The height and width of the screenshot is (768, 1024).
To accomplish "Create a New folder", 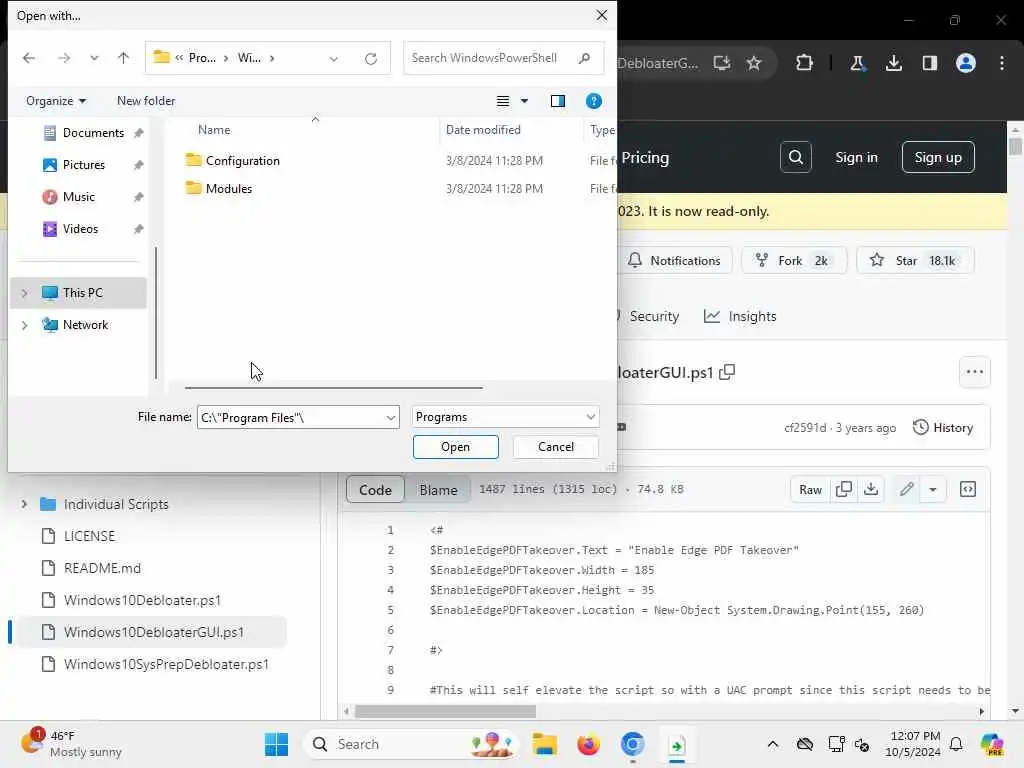I will tap(146, 101).
